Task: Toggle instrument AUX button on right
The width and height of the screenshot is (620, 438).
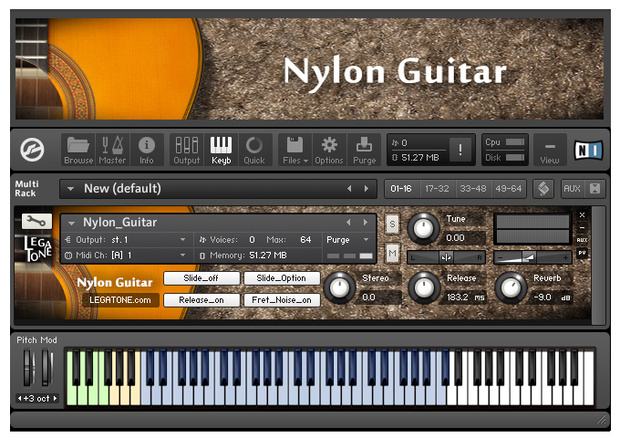Action: (582, 240)
